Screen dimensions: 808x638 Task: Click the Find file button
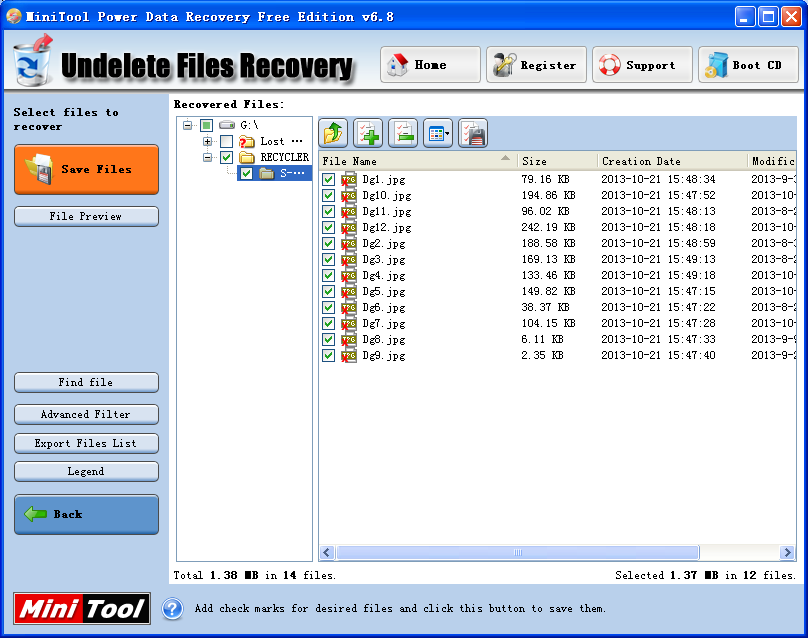(86, 382)
